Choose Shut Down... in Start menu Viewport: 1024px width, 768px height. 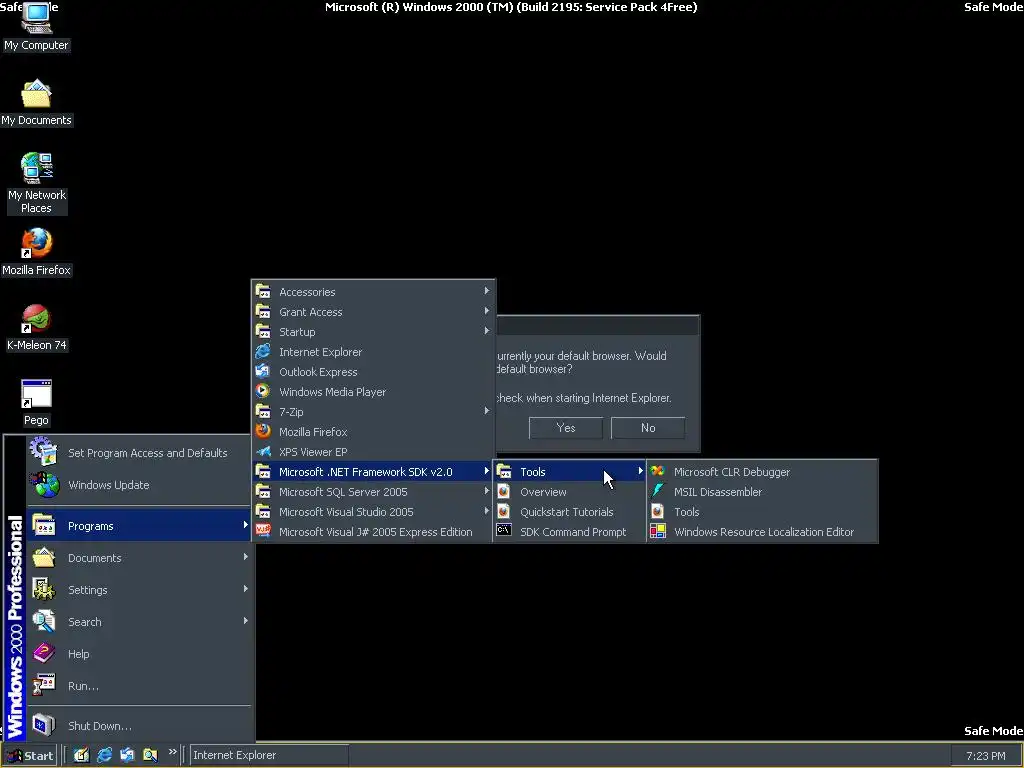(138, 726)
